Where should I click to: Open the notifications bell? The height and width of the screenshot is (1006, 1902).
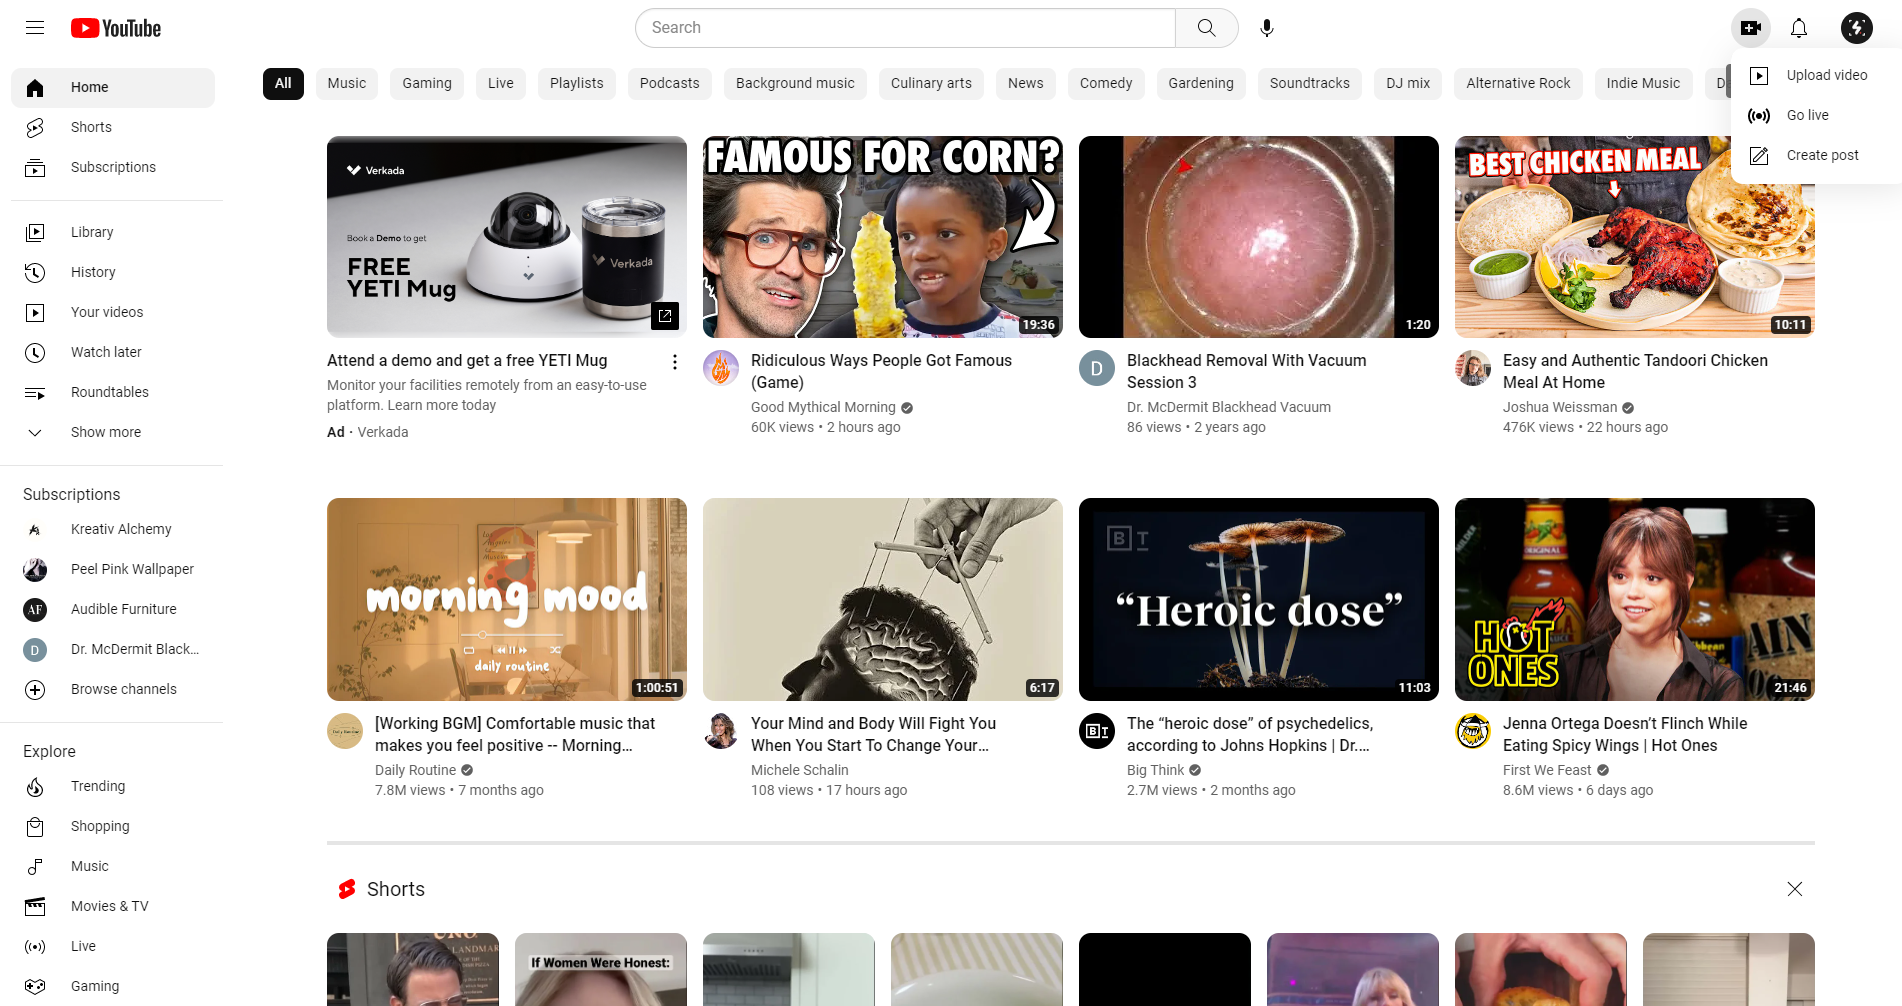(1799, 28)
